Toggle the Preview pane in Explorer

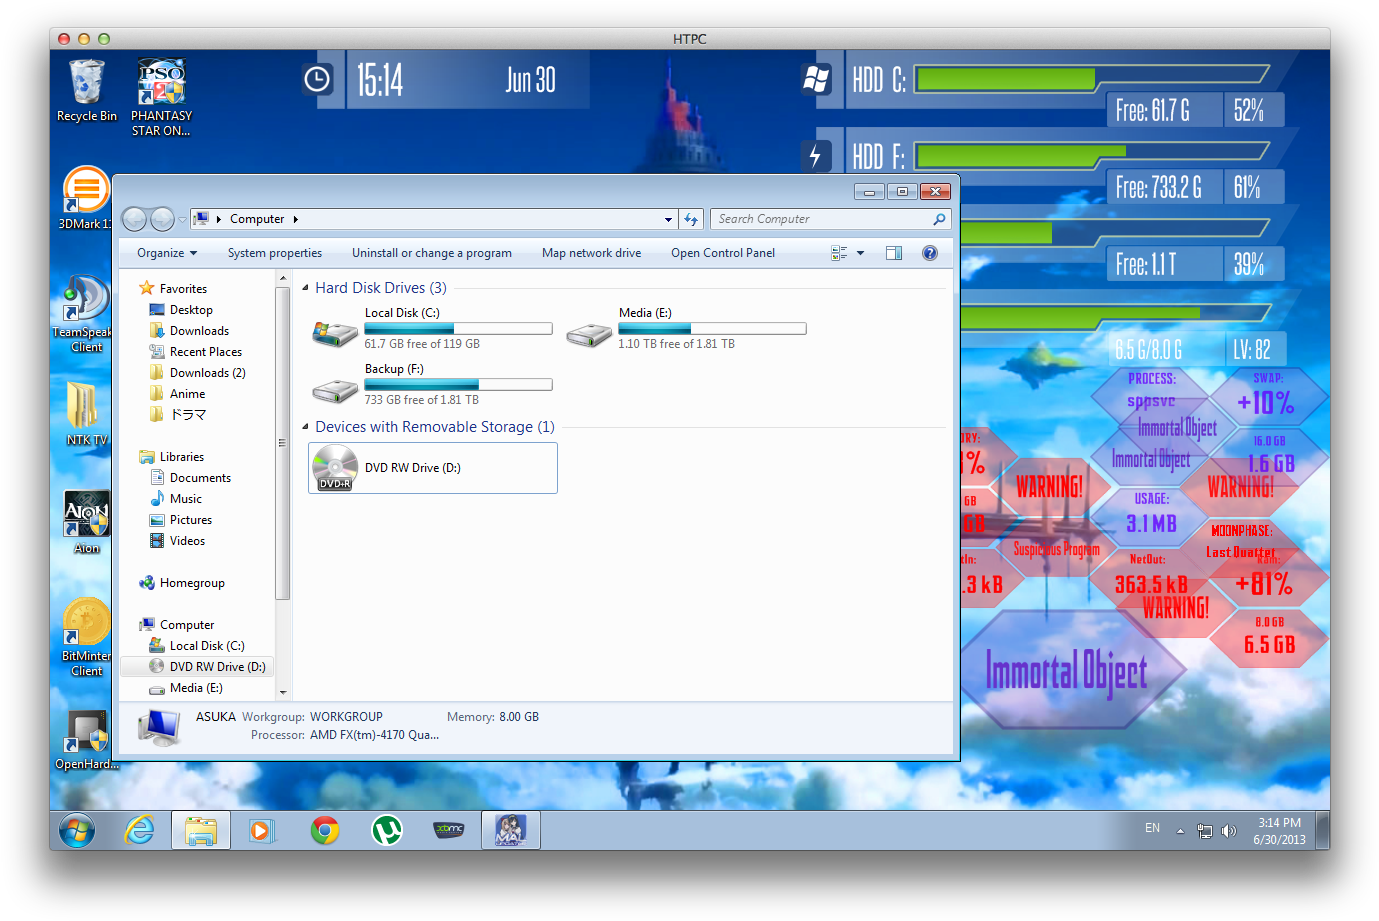pyautogui.click(x=893, y=252)
